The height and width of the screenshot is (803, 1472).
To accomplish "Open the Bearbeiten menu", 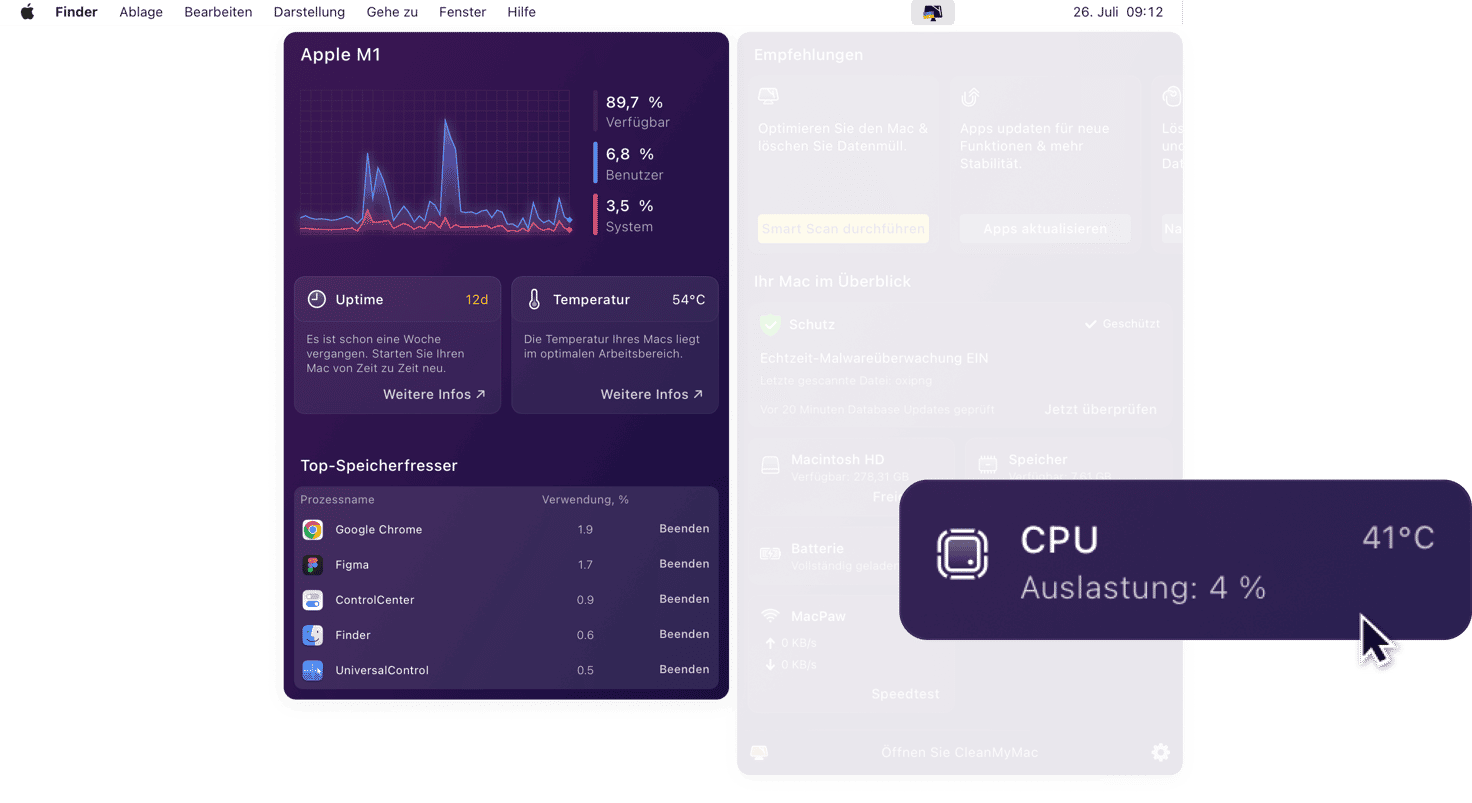I will (218, 12).
